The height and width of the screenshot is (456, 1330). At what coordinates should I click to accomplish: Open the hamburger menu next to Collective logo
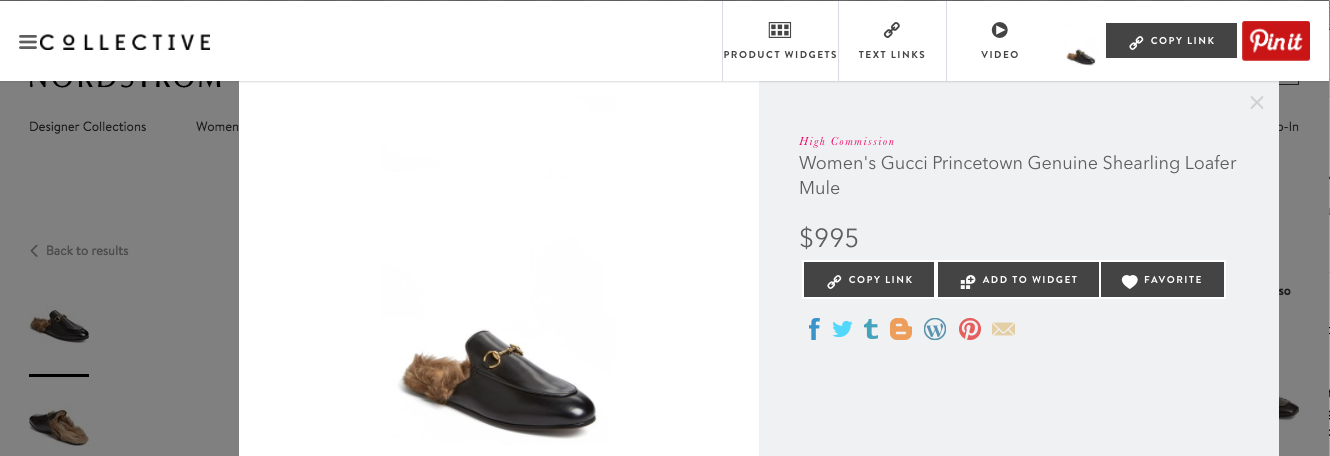point(27,42)
